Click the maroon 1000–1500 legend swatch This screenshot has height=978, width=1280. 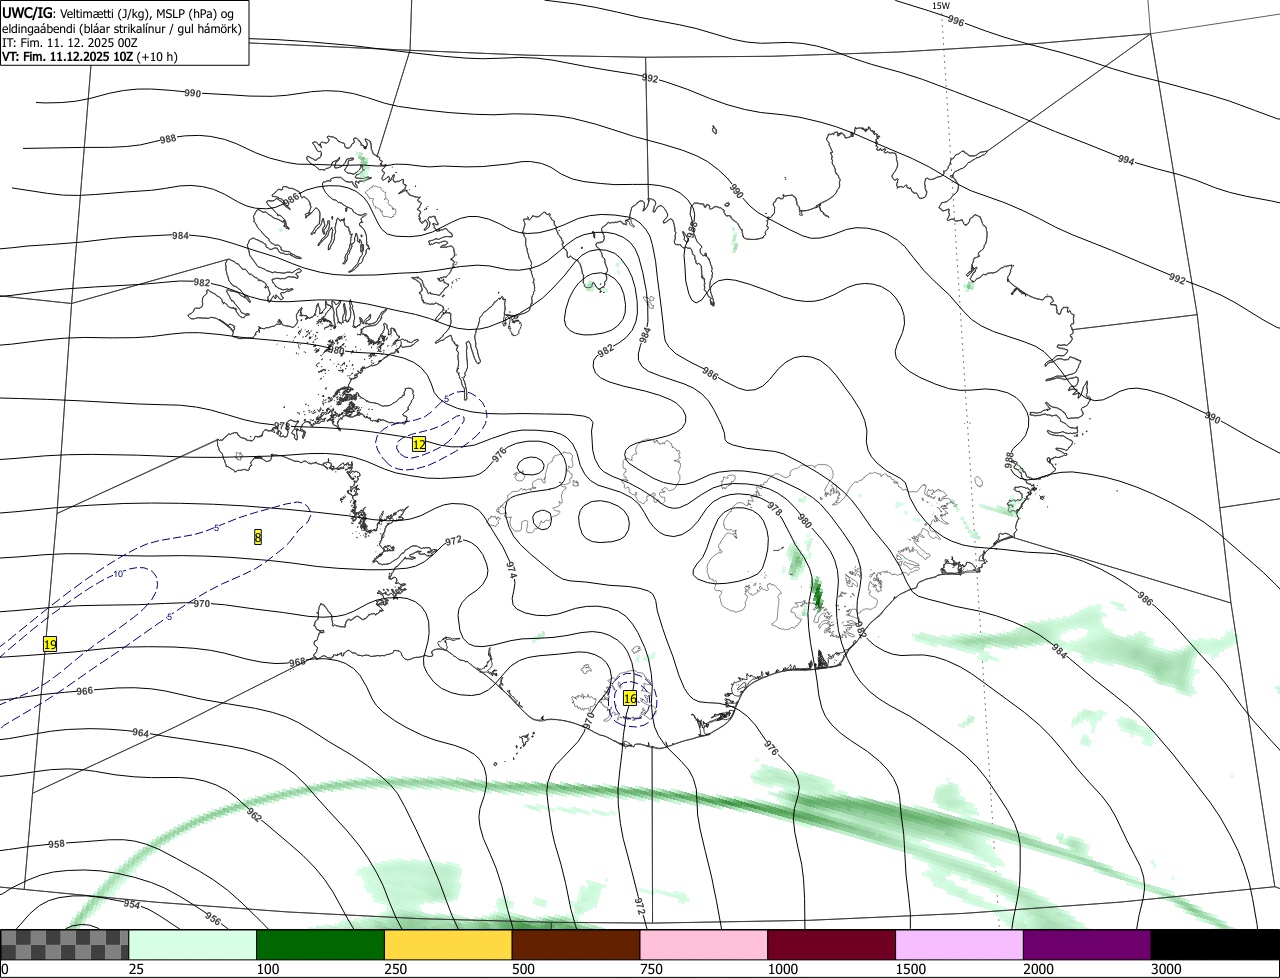pyautogui.click(x=832, y=945)
